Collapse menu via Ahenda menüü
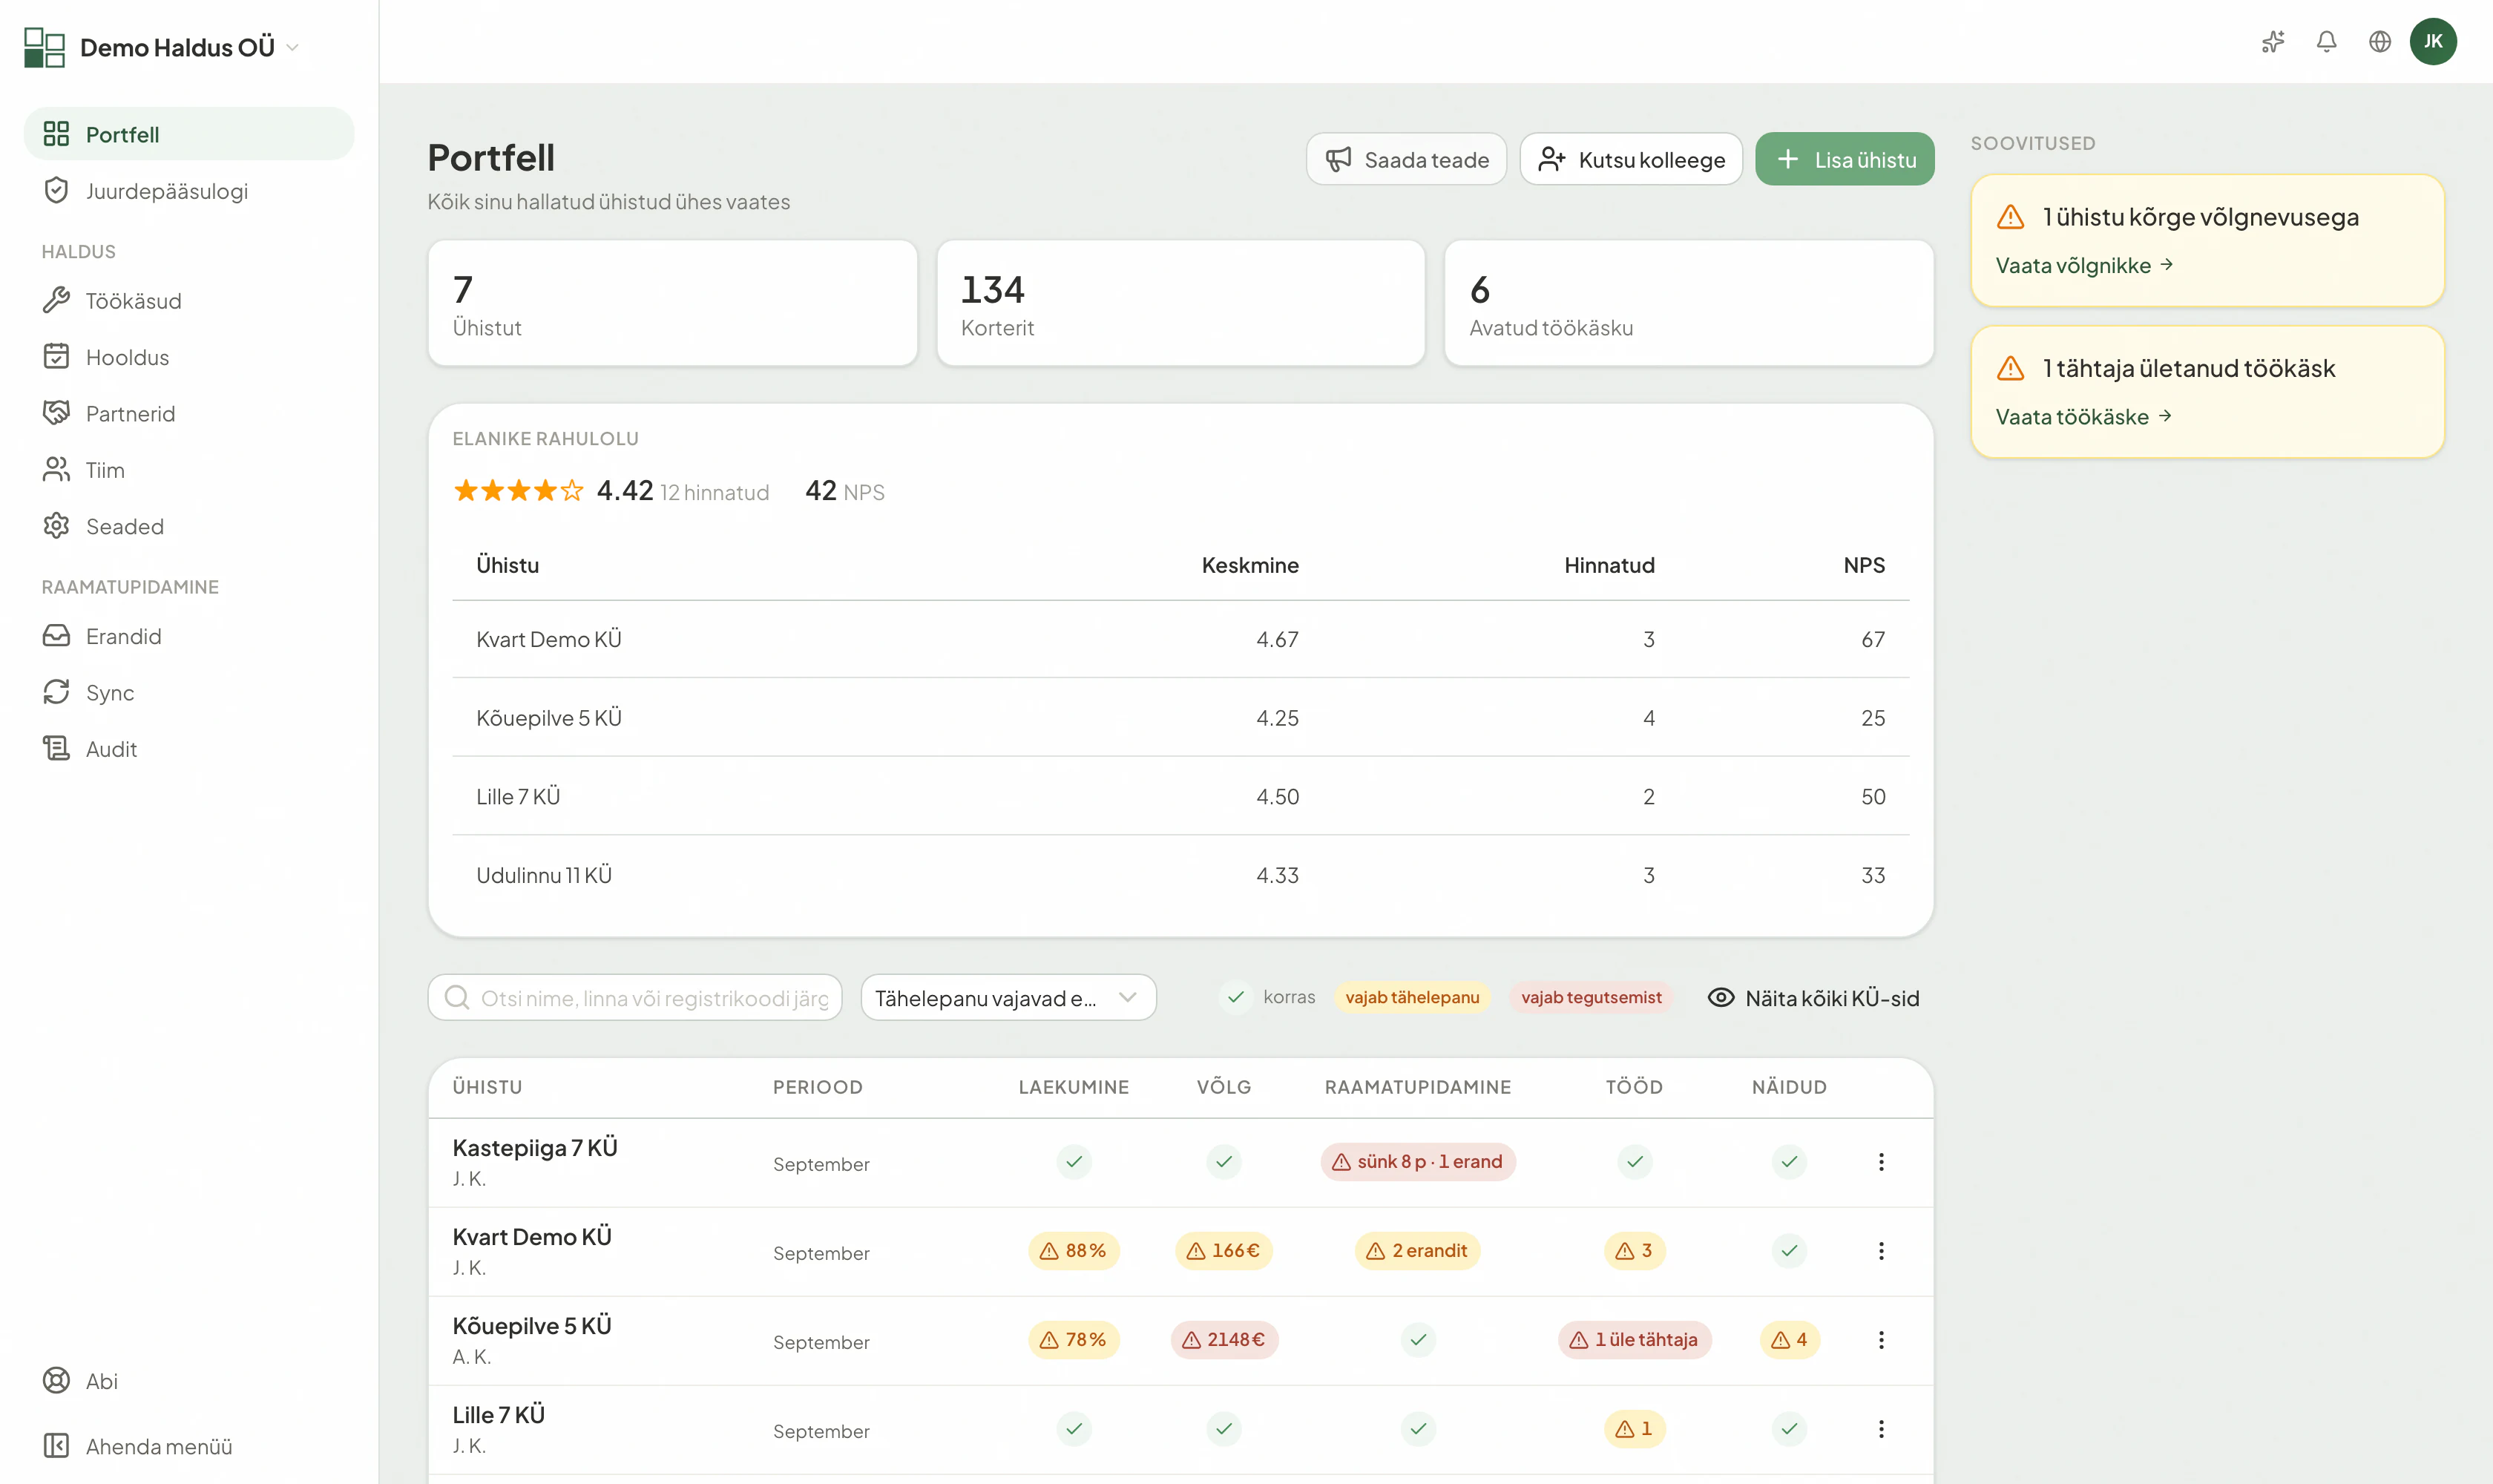 (189, 1446)
